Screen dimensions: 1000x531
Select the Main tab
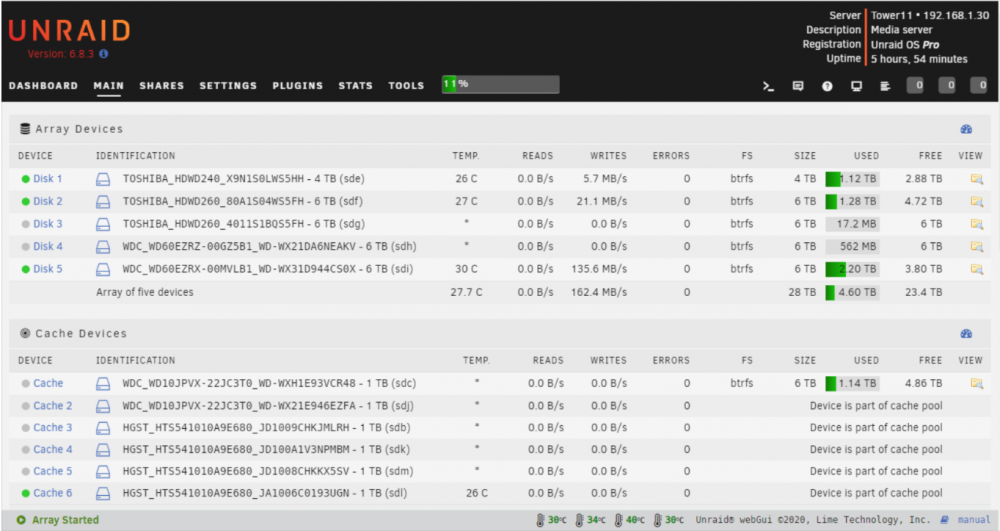tap(108, 85)
